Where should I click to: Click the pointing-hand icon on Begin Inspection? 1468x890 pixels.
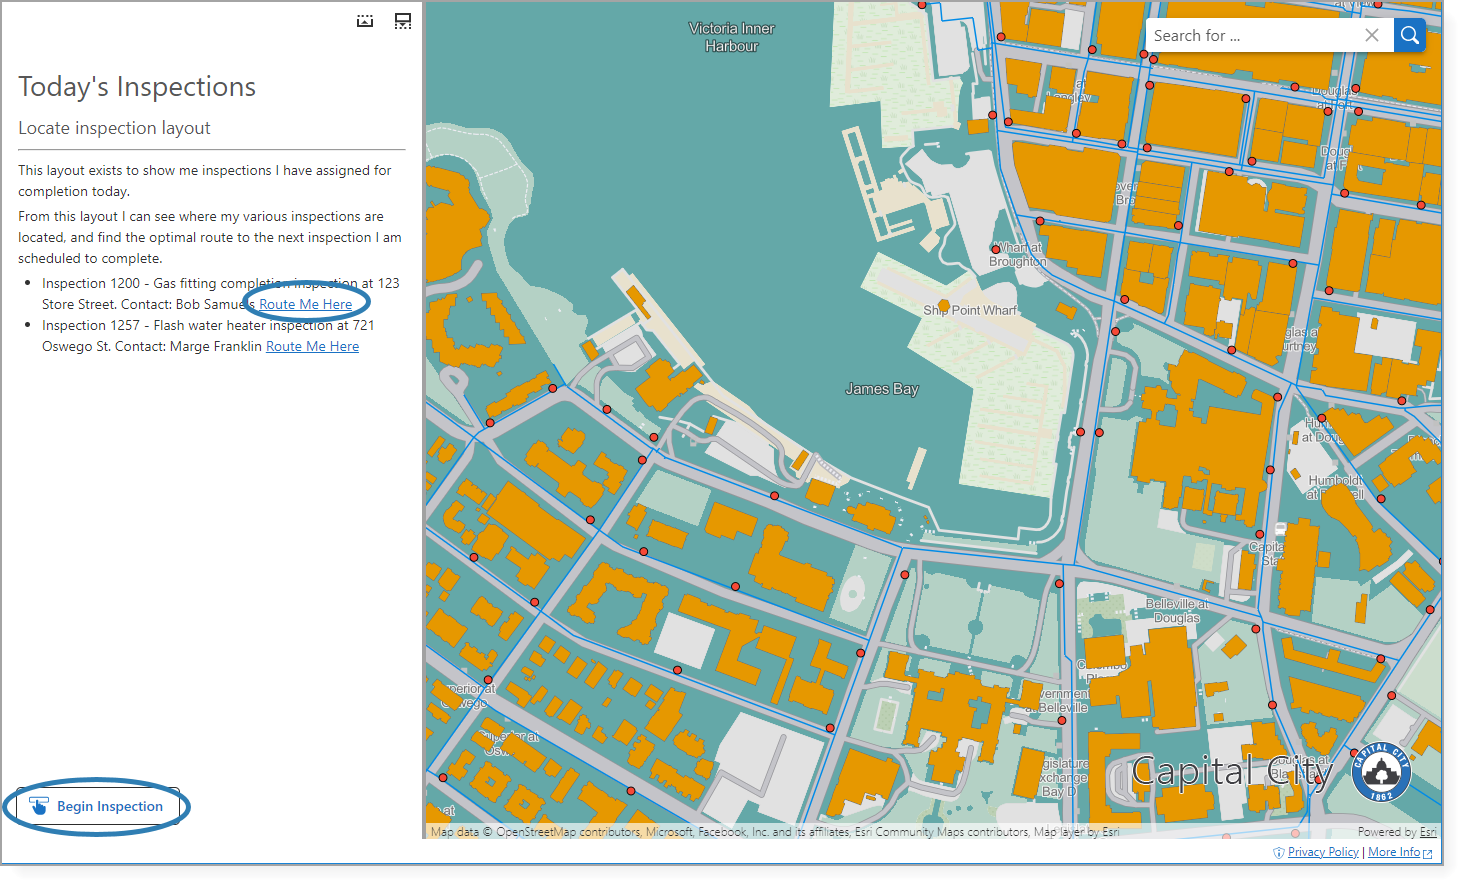coord(39,805)
